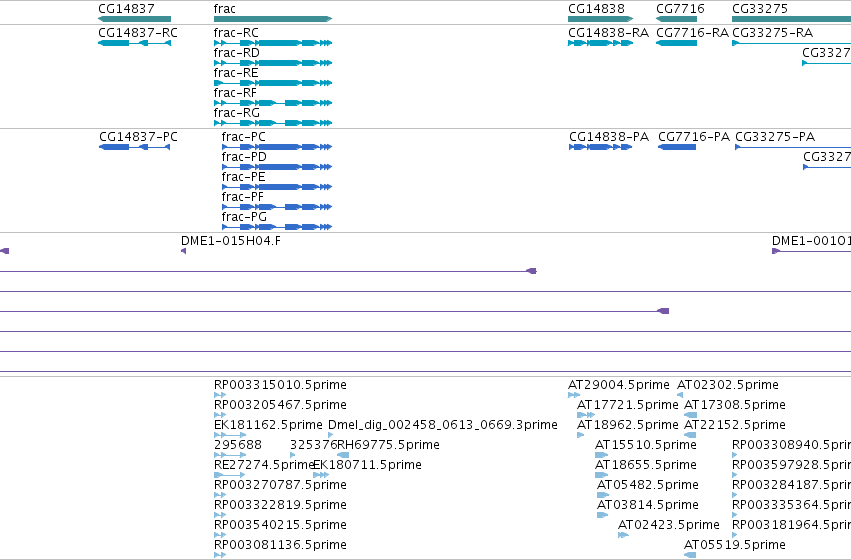
Task: Select the EK181162.5prime EST label
Action: tap(268, 425)
